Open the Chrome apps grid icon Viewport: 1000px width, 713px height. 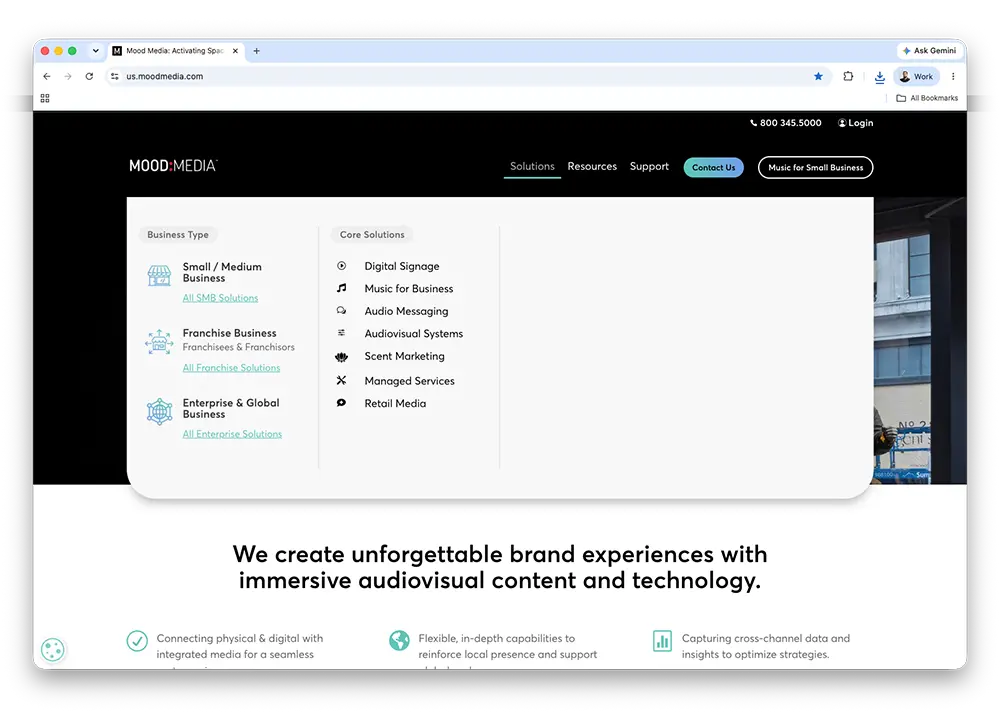45,98
